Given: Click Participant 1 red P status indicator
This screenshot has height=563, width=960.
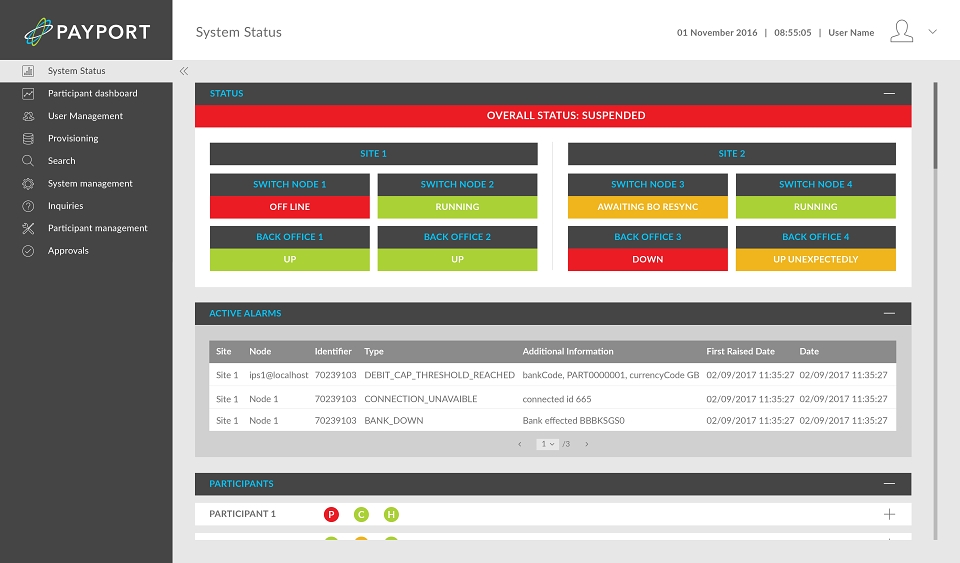Looking at the screenshot, I should pos(331,515).
